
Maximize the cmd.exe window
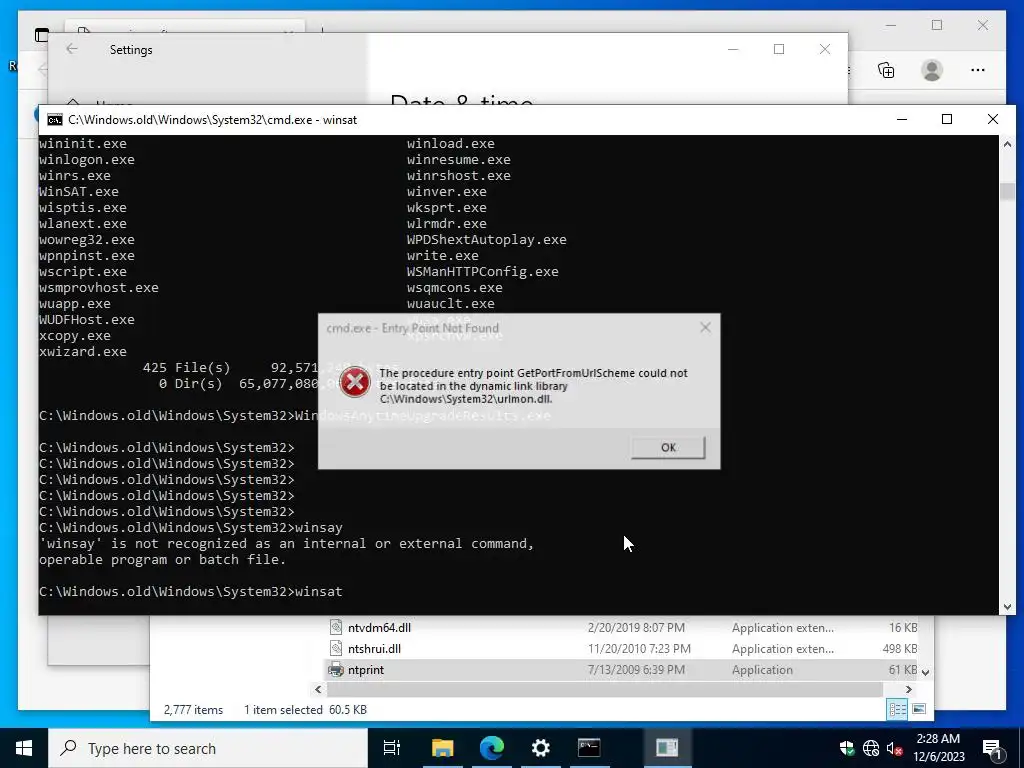947,120
